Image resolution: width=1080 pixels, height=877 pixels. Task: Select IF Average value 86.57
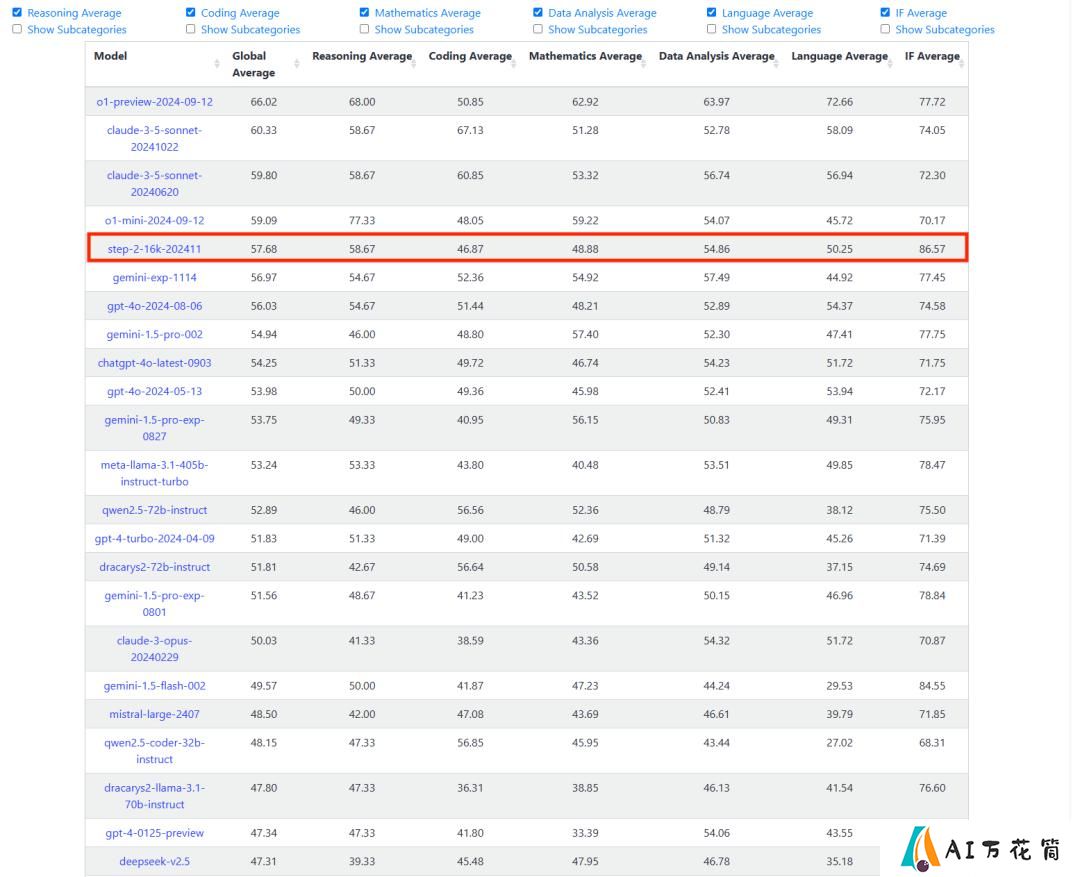pyautogui.click(x=932, y=249)
